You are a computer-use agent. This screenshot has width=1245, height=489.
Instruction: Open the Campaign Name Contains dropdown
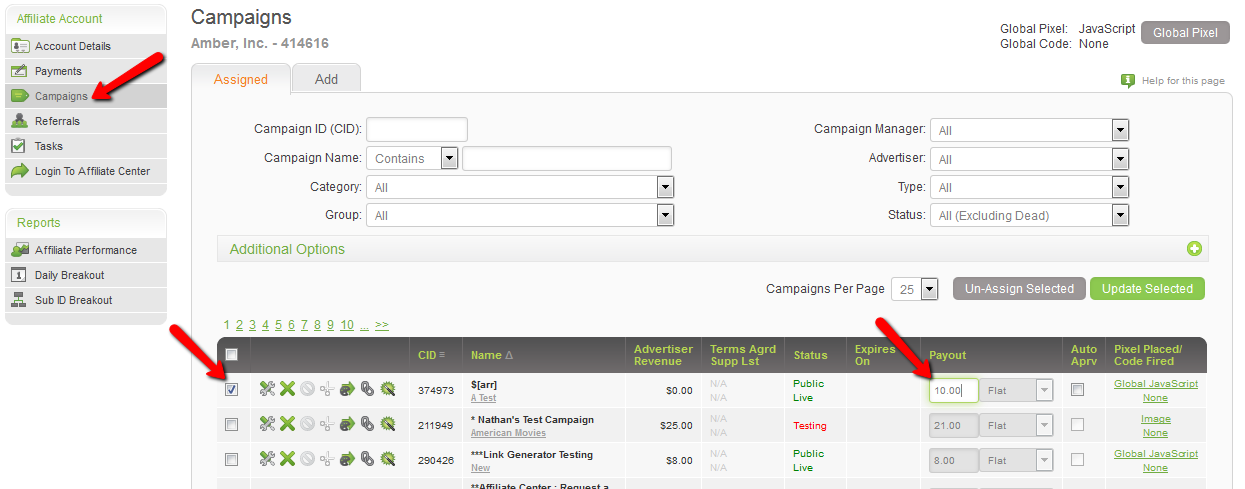pos(412,158)
